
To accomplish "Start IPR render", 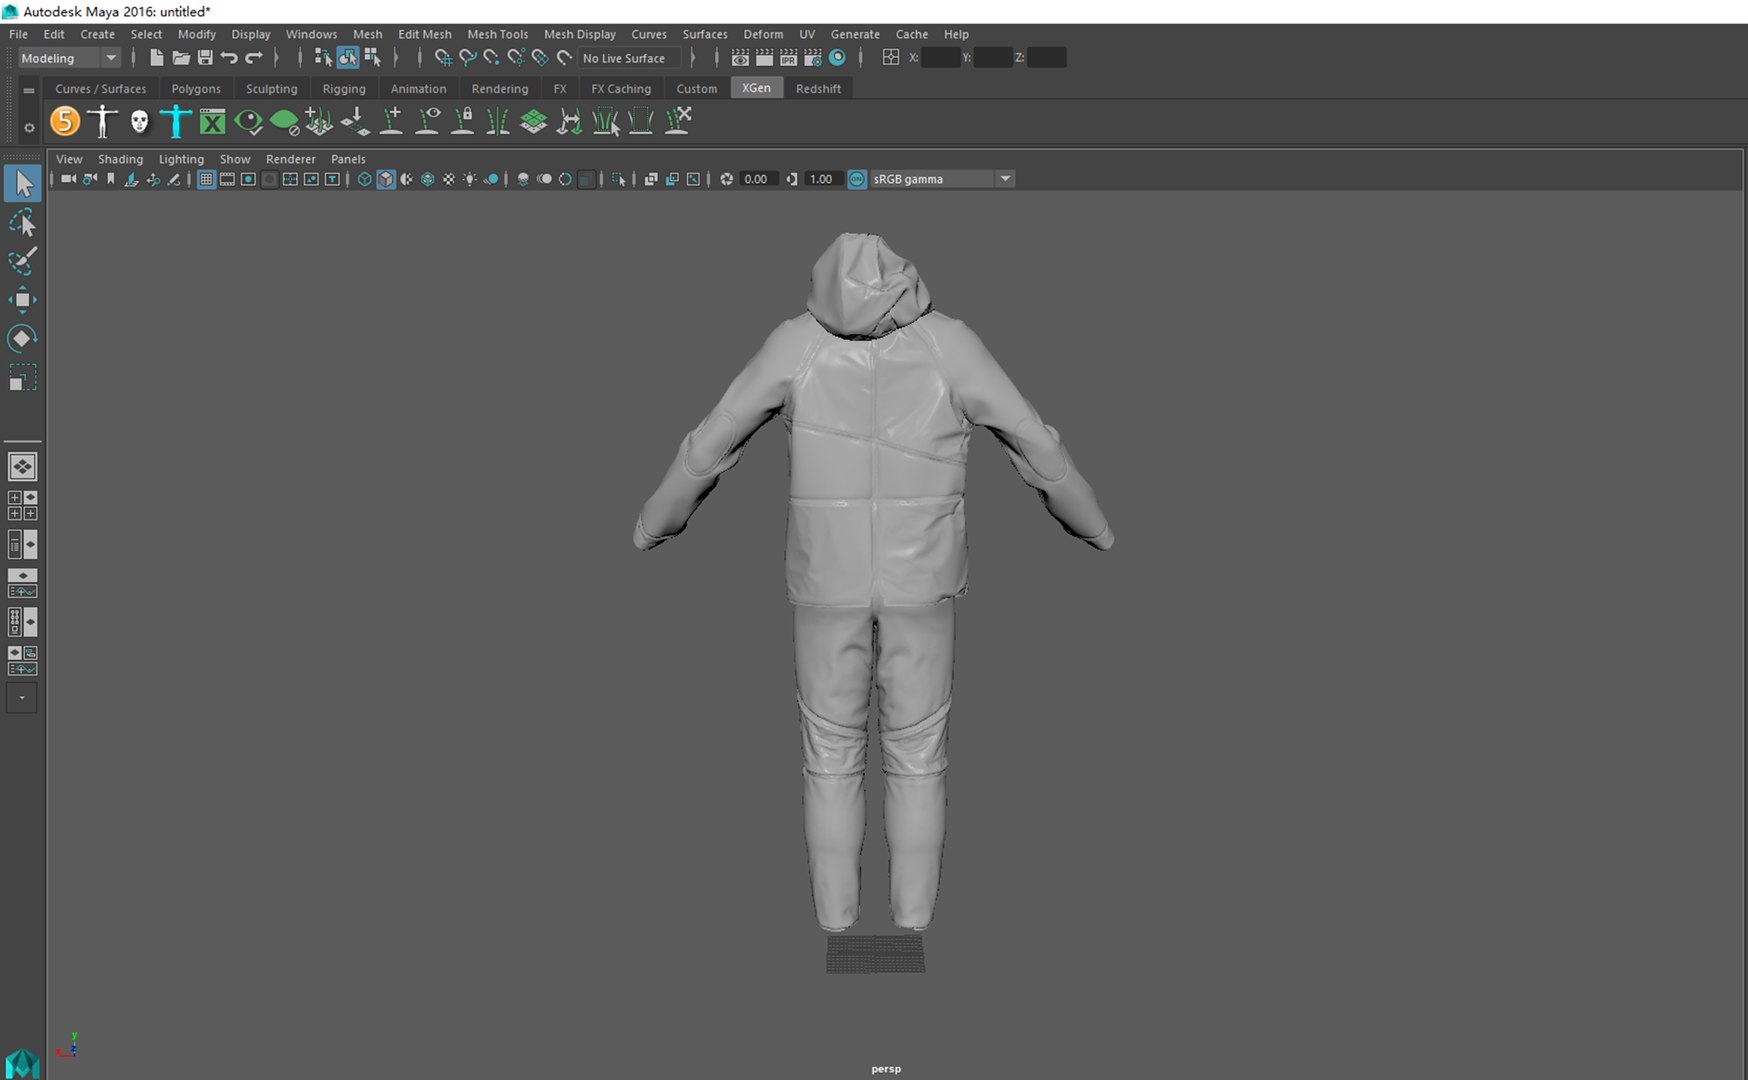I will 788,58.
